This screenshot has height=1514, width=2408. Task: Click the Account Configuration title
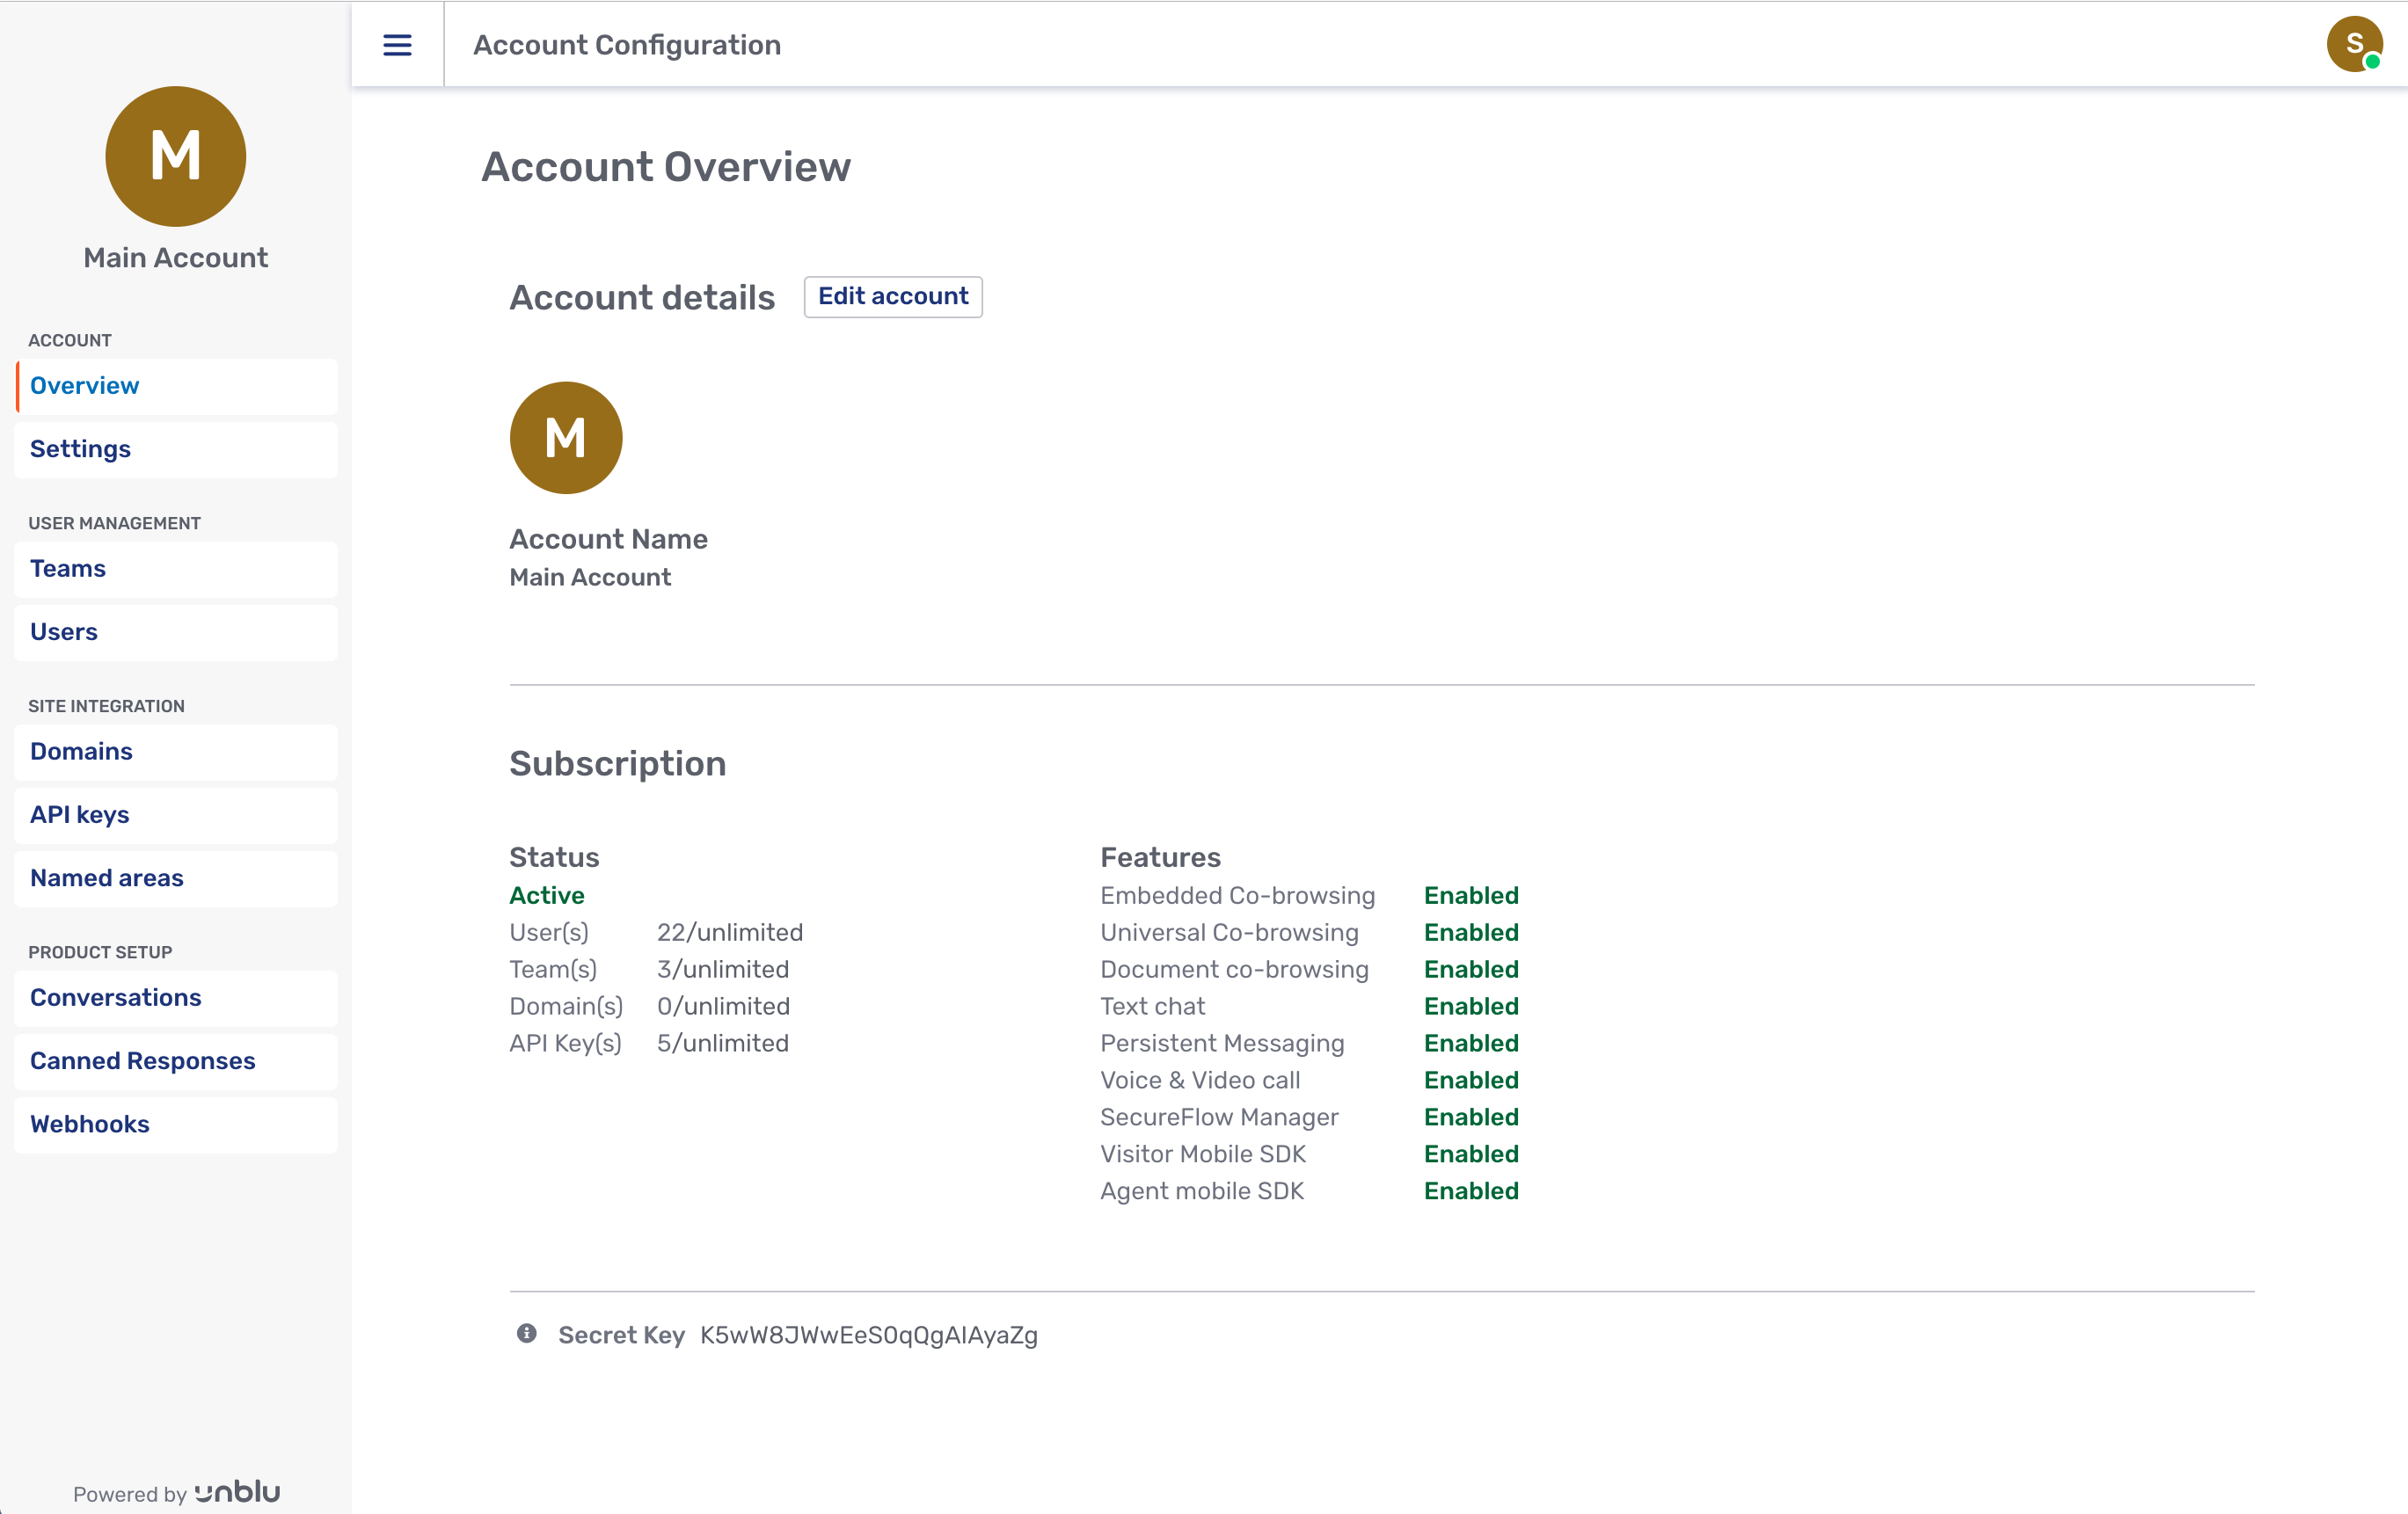point(627,44)
